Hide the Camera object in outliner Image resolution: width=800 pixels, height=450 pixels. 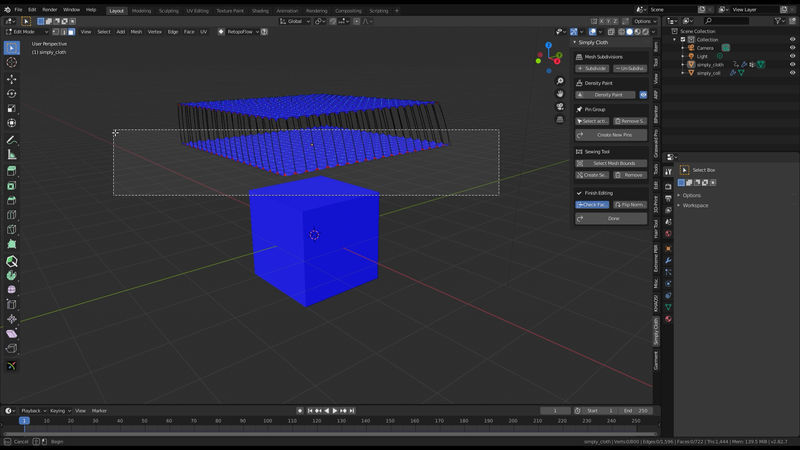click(792, 48)
